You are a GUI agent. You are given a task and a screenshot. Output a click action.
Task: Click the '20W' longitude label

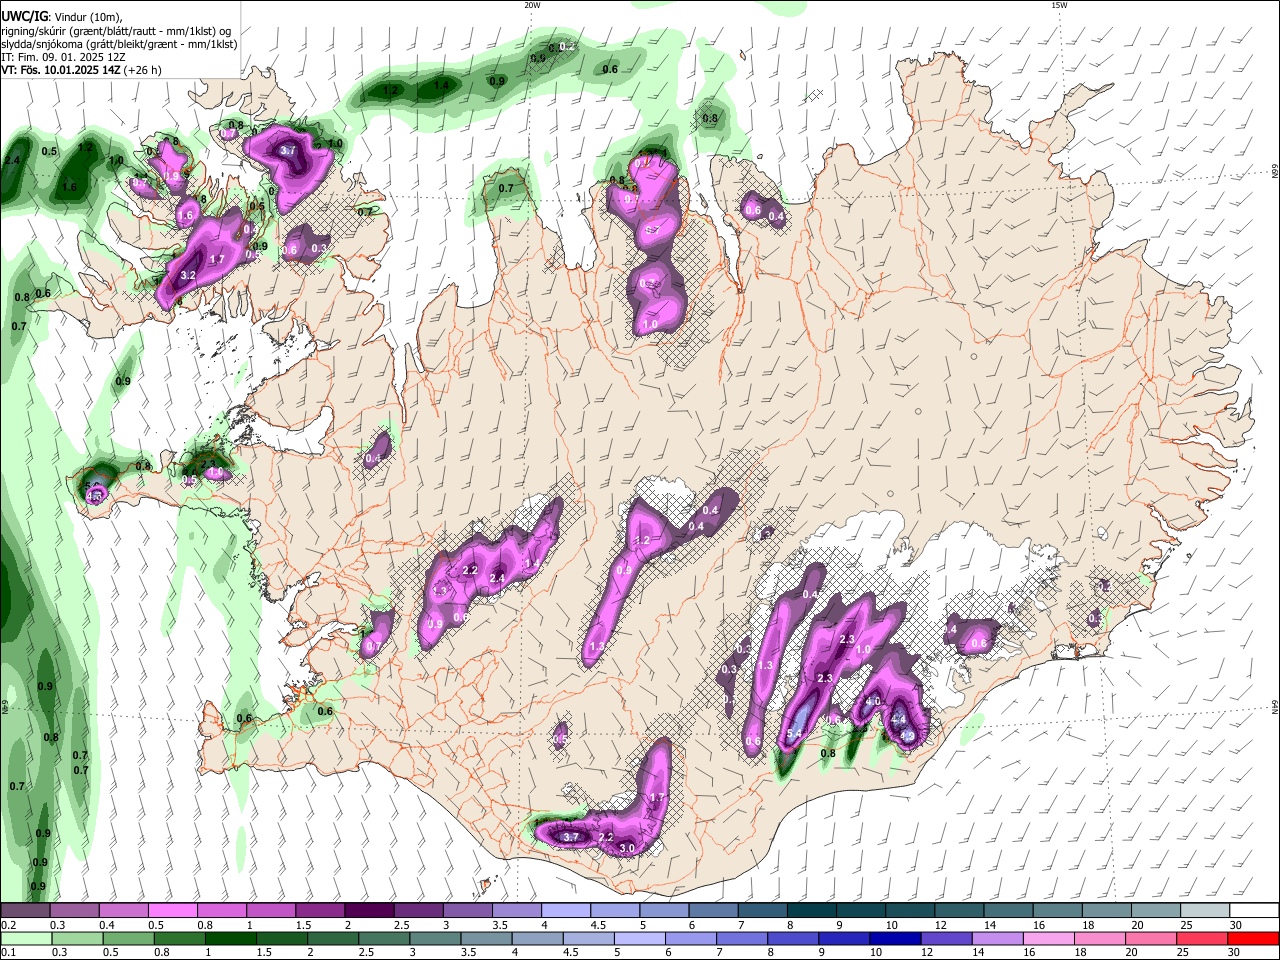532,5
